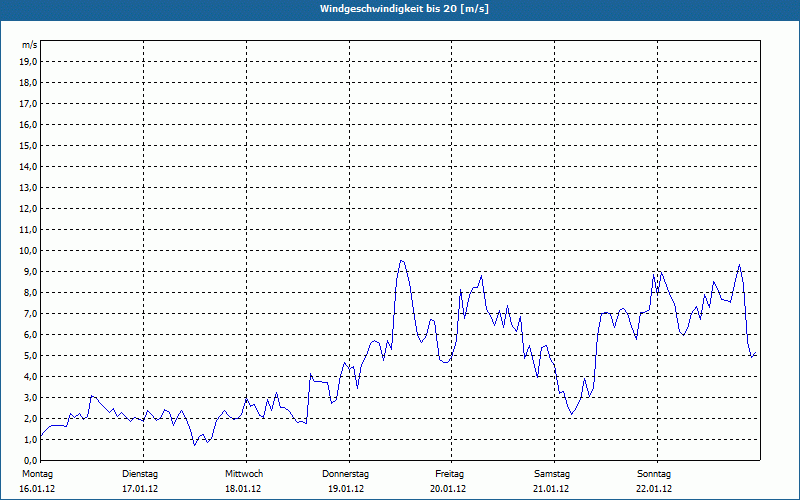
Task: Click the date '18.01.12'
Action: 243,489
